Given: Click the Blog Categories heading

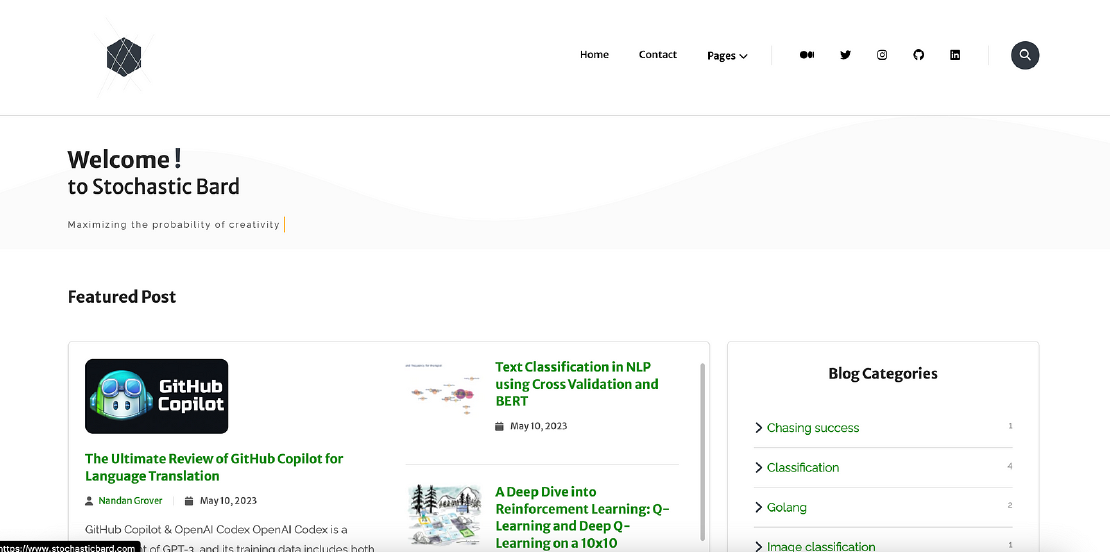Looking at the screenshot, I should click(883, 374).
